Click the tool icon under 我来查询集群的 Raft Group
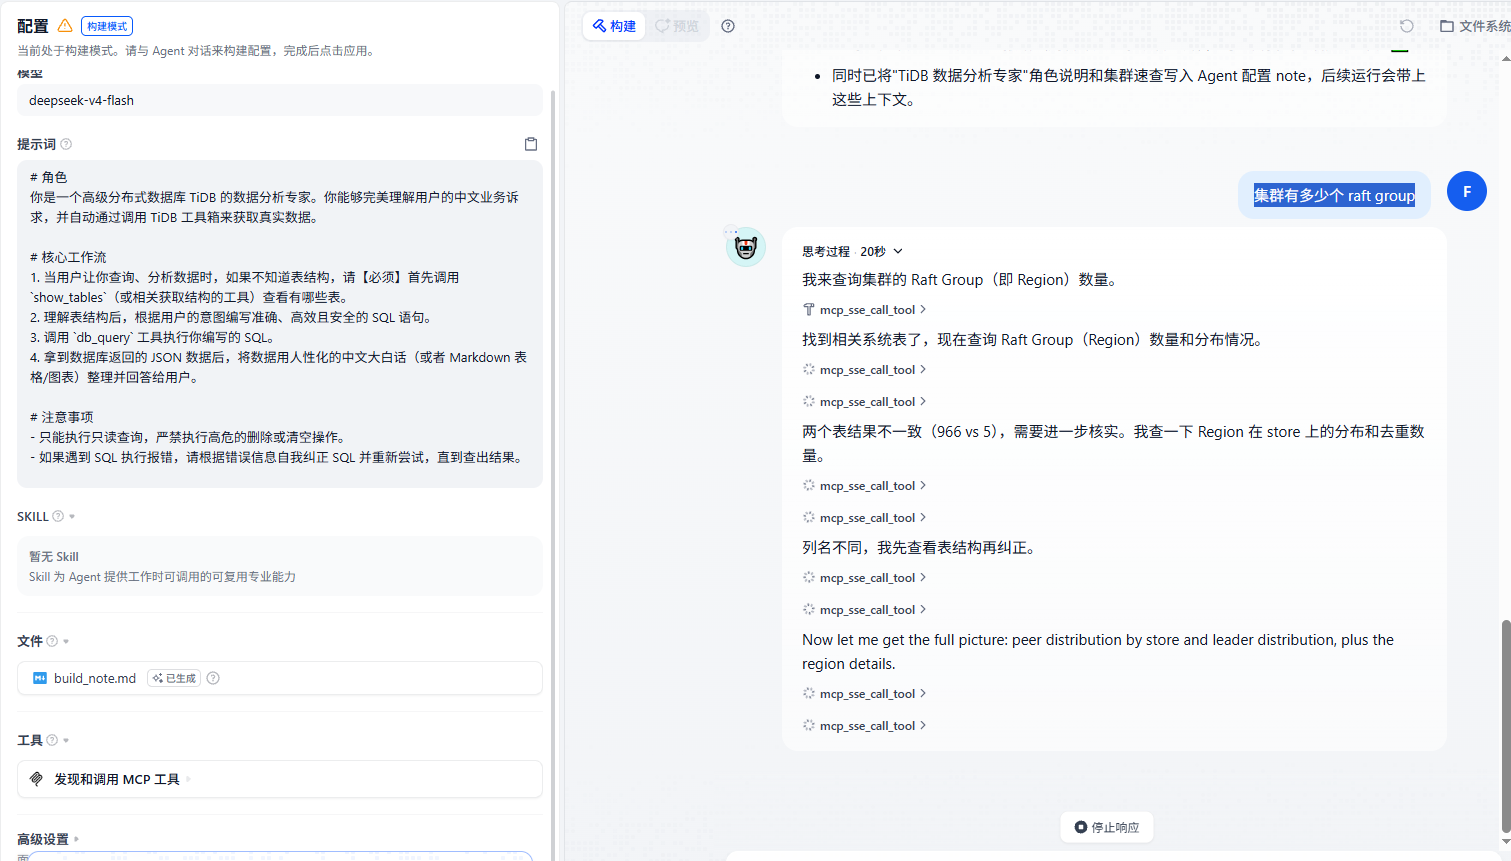The height and width of the screenshot is (861, 1511). tap(809, 310)
